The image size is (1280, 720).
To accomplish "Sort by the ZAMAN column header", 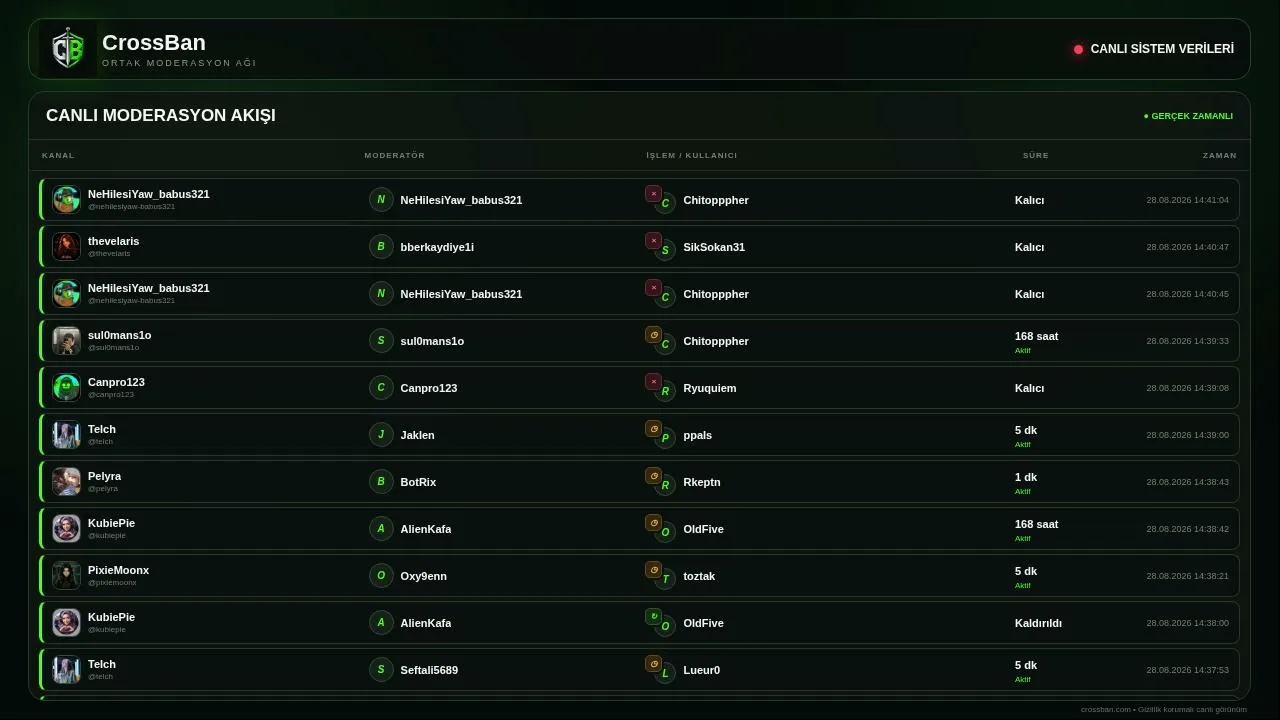I will pyautogui.click(x=1219, y=155).
